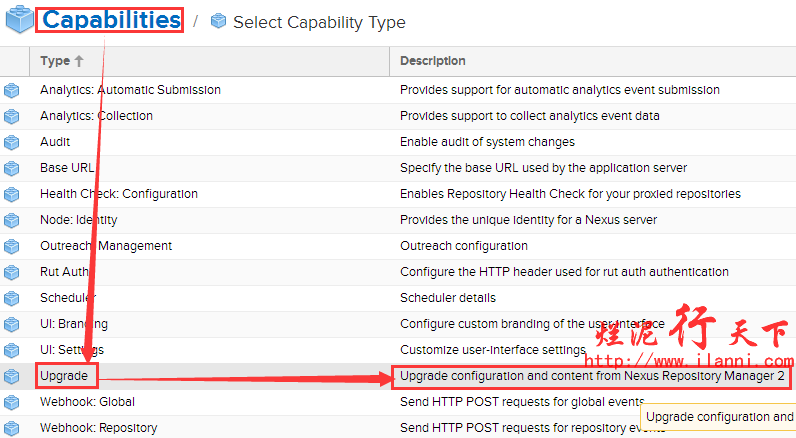The width and height of the screenshot is (796, 438).
Task: Click the cube icon for Outreach Management
Action: [12, 246]
